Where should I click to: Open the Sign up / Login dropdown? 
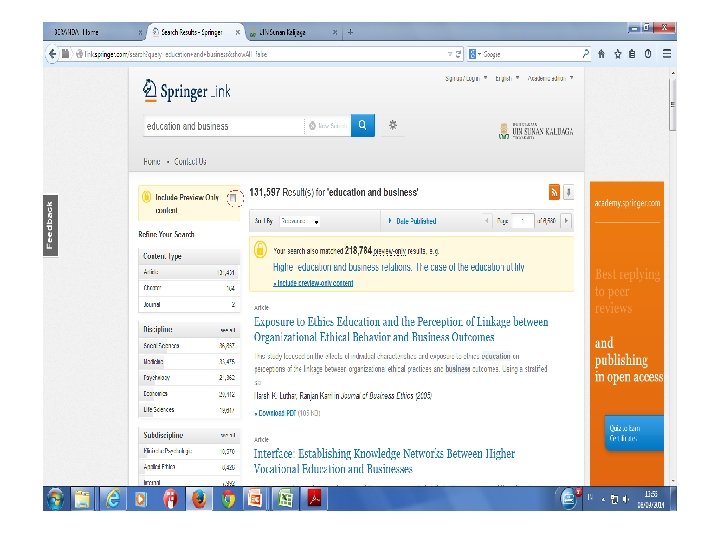(466, 79)
